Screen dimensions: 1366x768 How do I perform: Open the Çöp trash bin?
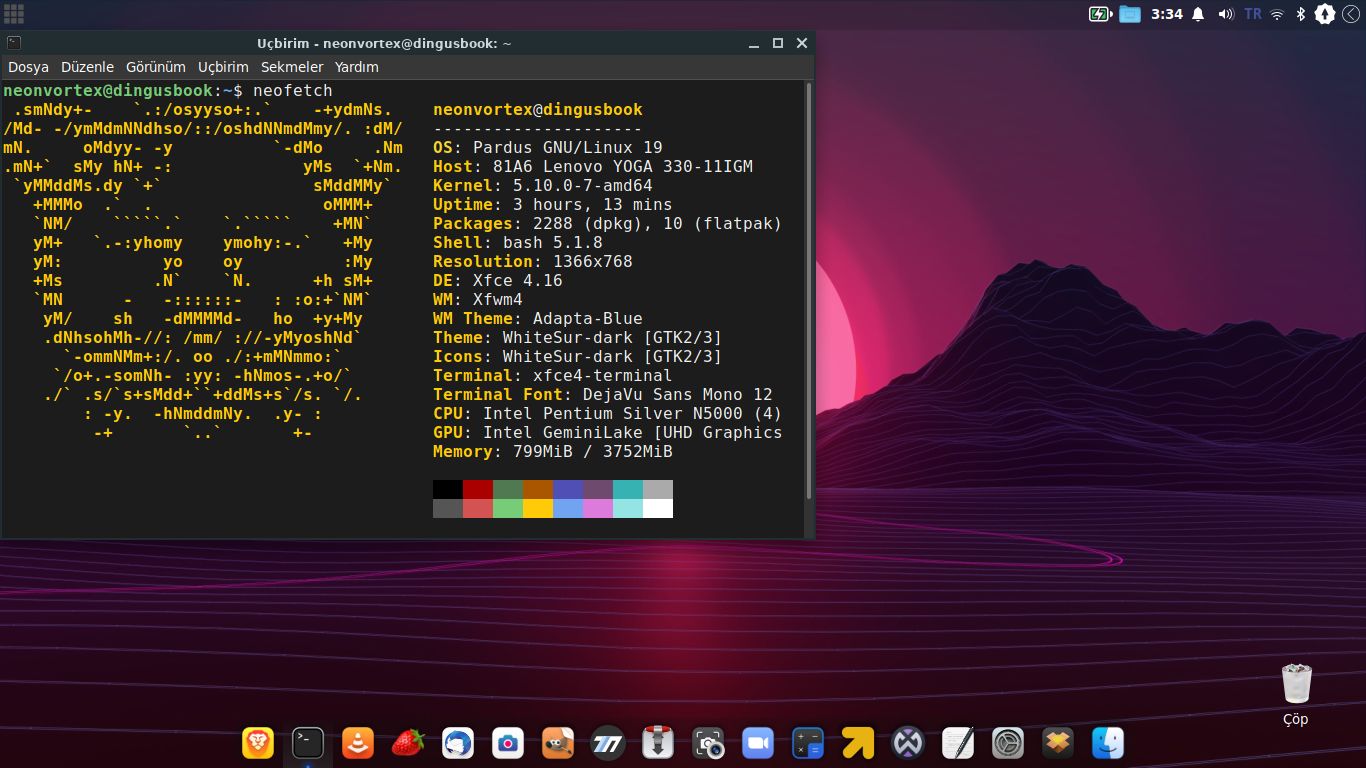1295,685
